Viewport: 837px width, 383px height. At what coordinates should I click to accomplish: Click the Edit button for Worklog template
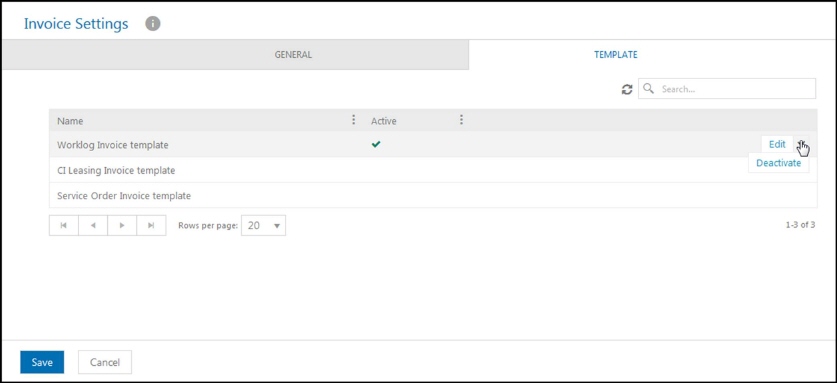(x=777, y=144)
